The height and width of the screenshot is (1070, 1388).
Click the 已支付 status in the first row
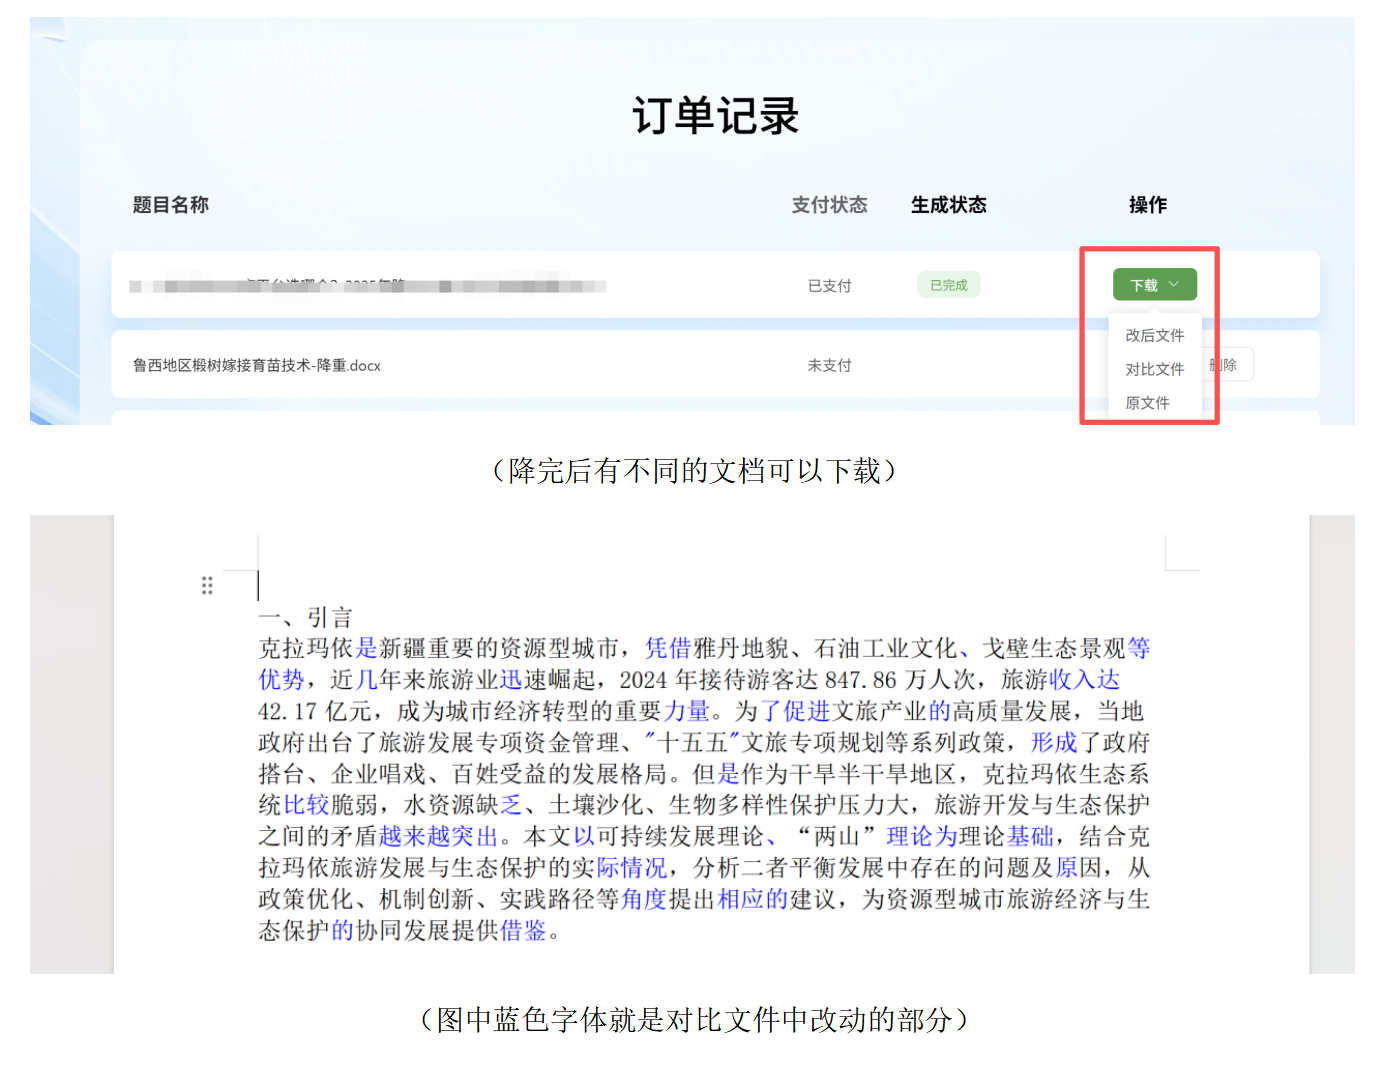[829, 286]
